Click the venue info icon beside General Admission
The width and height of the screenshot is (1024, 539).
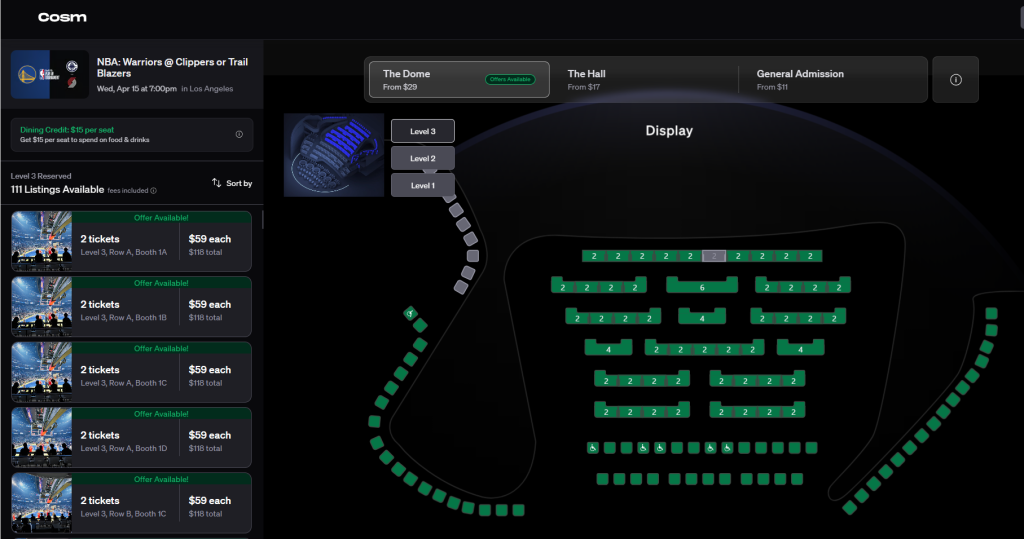(x=955, y=80)
